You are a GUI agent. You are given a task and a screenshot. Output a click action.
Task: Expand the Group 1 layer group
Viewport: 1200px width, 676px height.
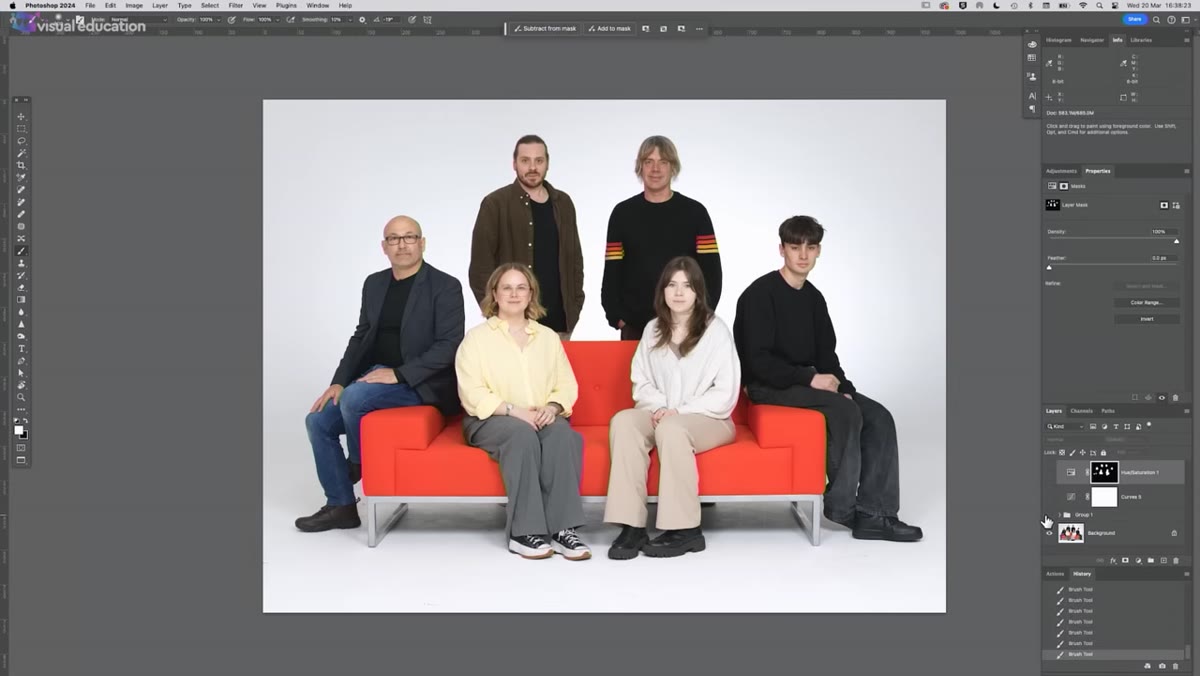pos(1059,515)
